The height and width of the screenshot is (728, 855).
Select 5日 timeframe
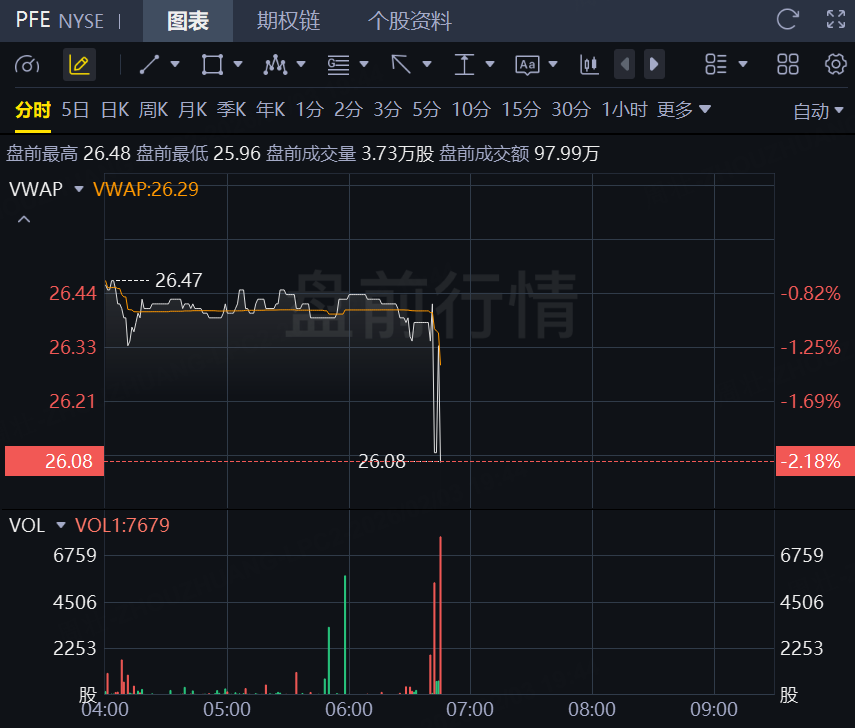(x=75, y=110)
